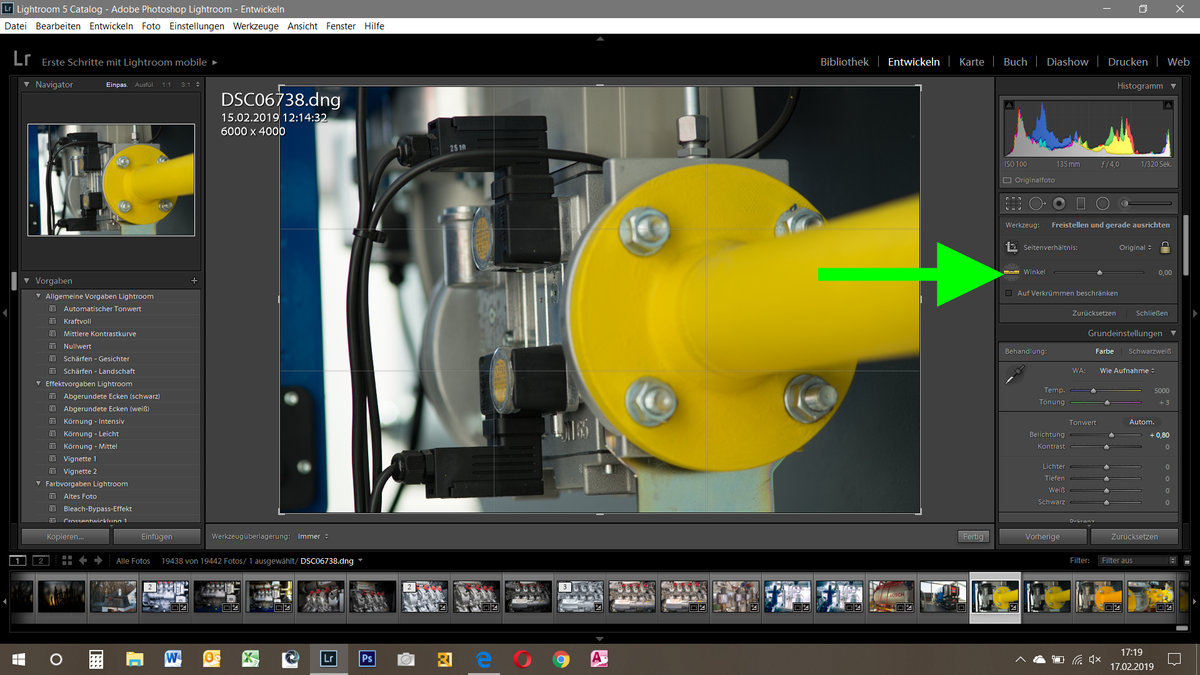Select the Adjustment Brush tool
This screenshot has height=675, width=1200.
(x=1124, y=203)
